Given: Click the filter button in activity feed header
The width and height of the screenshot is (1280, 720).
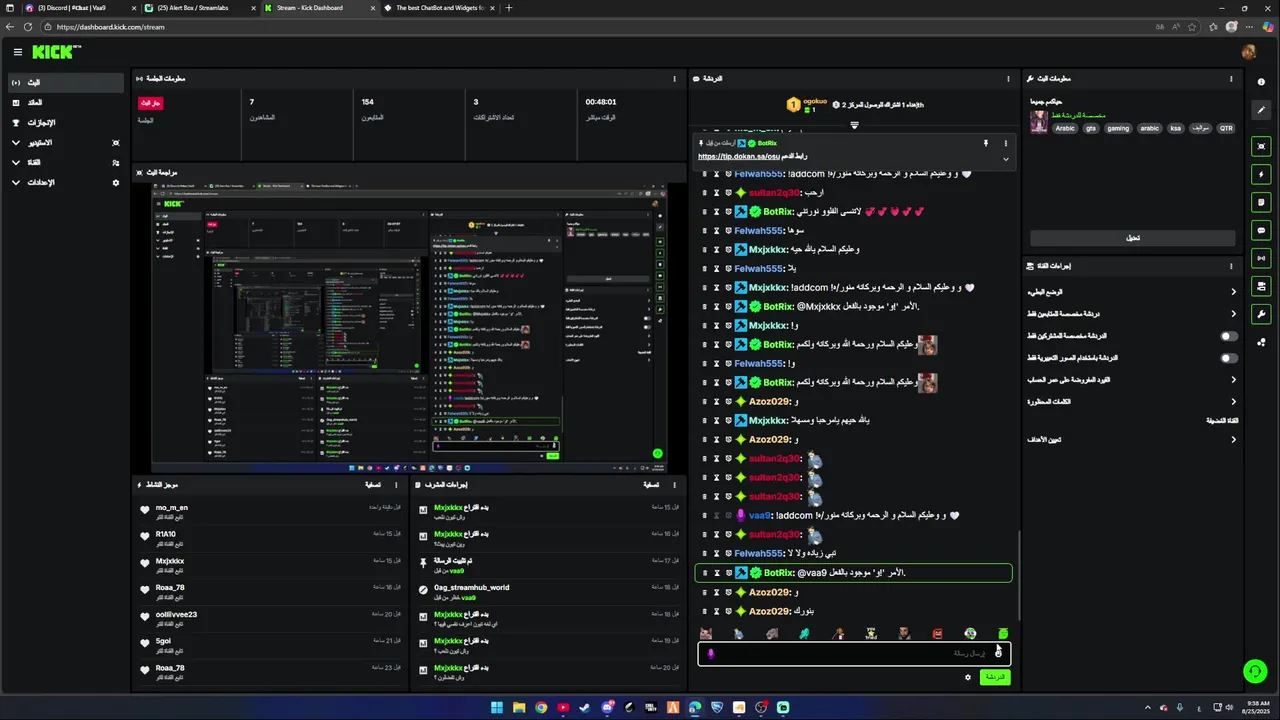Looking at the screenshot, I should click(x=372, y=485).
